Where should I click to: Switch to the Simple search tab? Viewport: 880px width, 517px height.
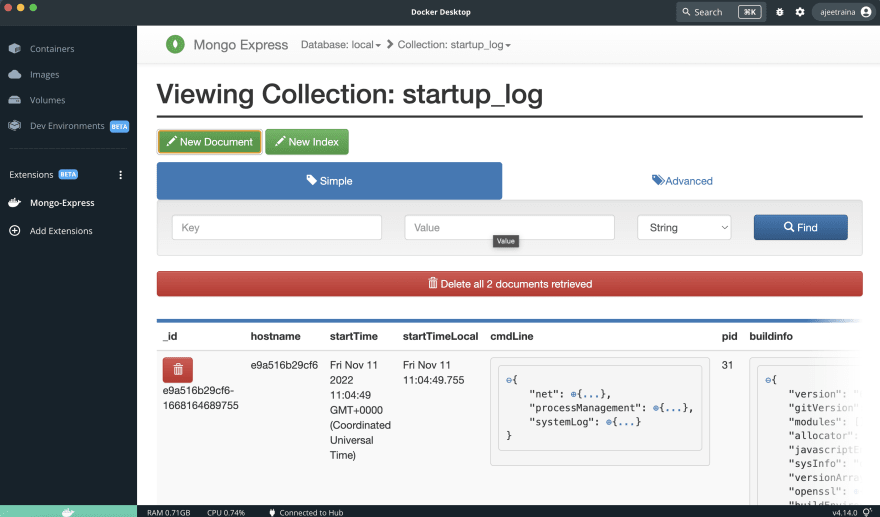point(329,181)
